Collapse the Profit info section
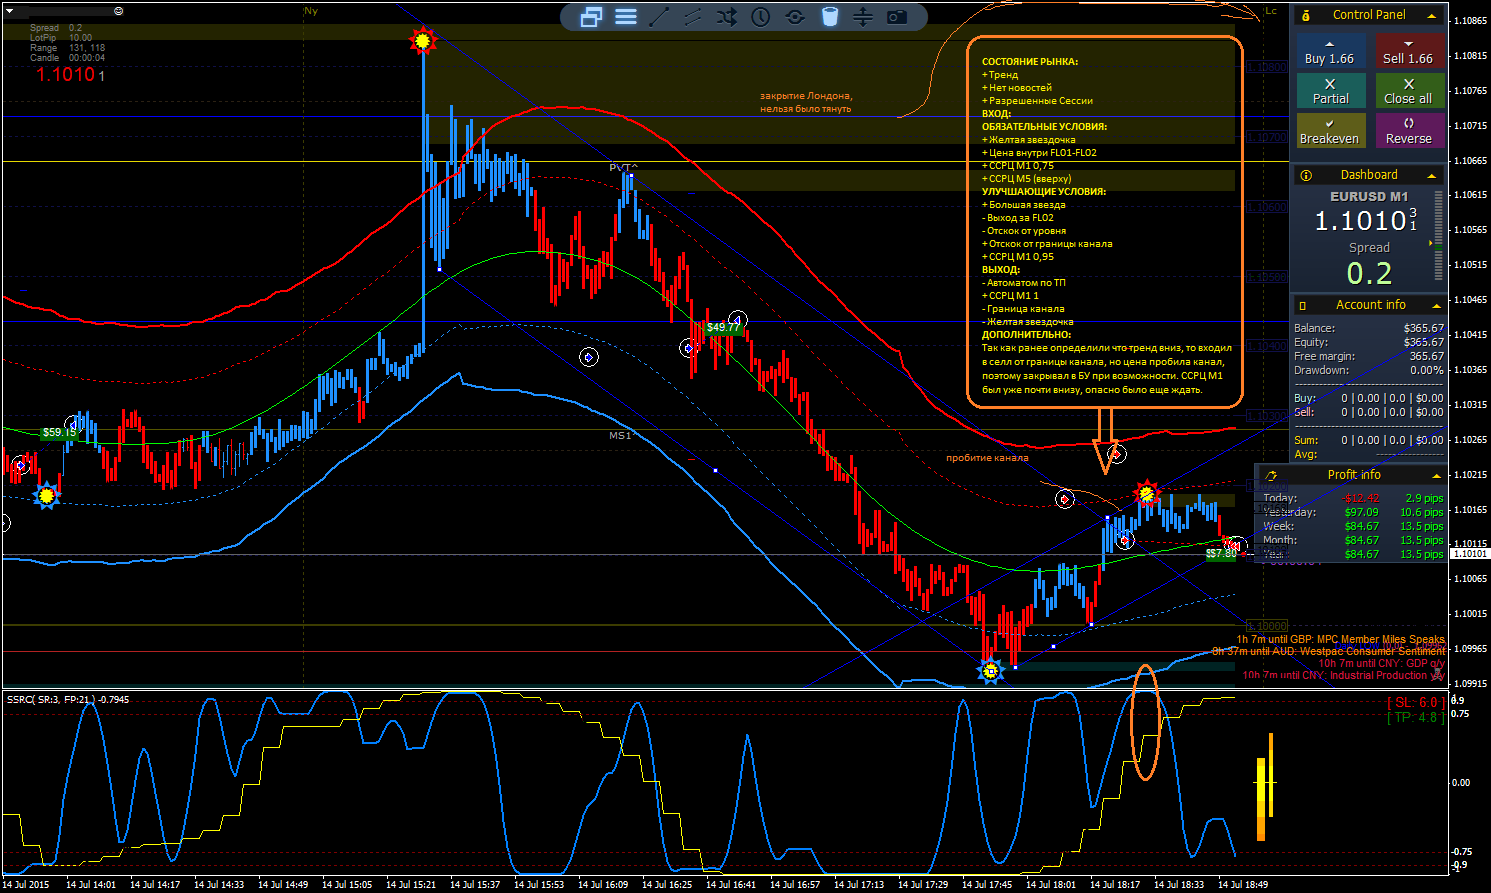The height and width of the screenshot is (893, 1491). 1436,476
